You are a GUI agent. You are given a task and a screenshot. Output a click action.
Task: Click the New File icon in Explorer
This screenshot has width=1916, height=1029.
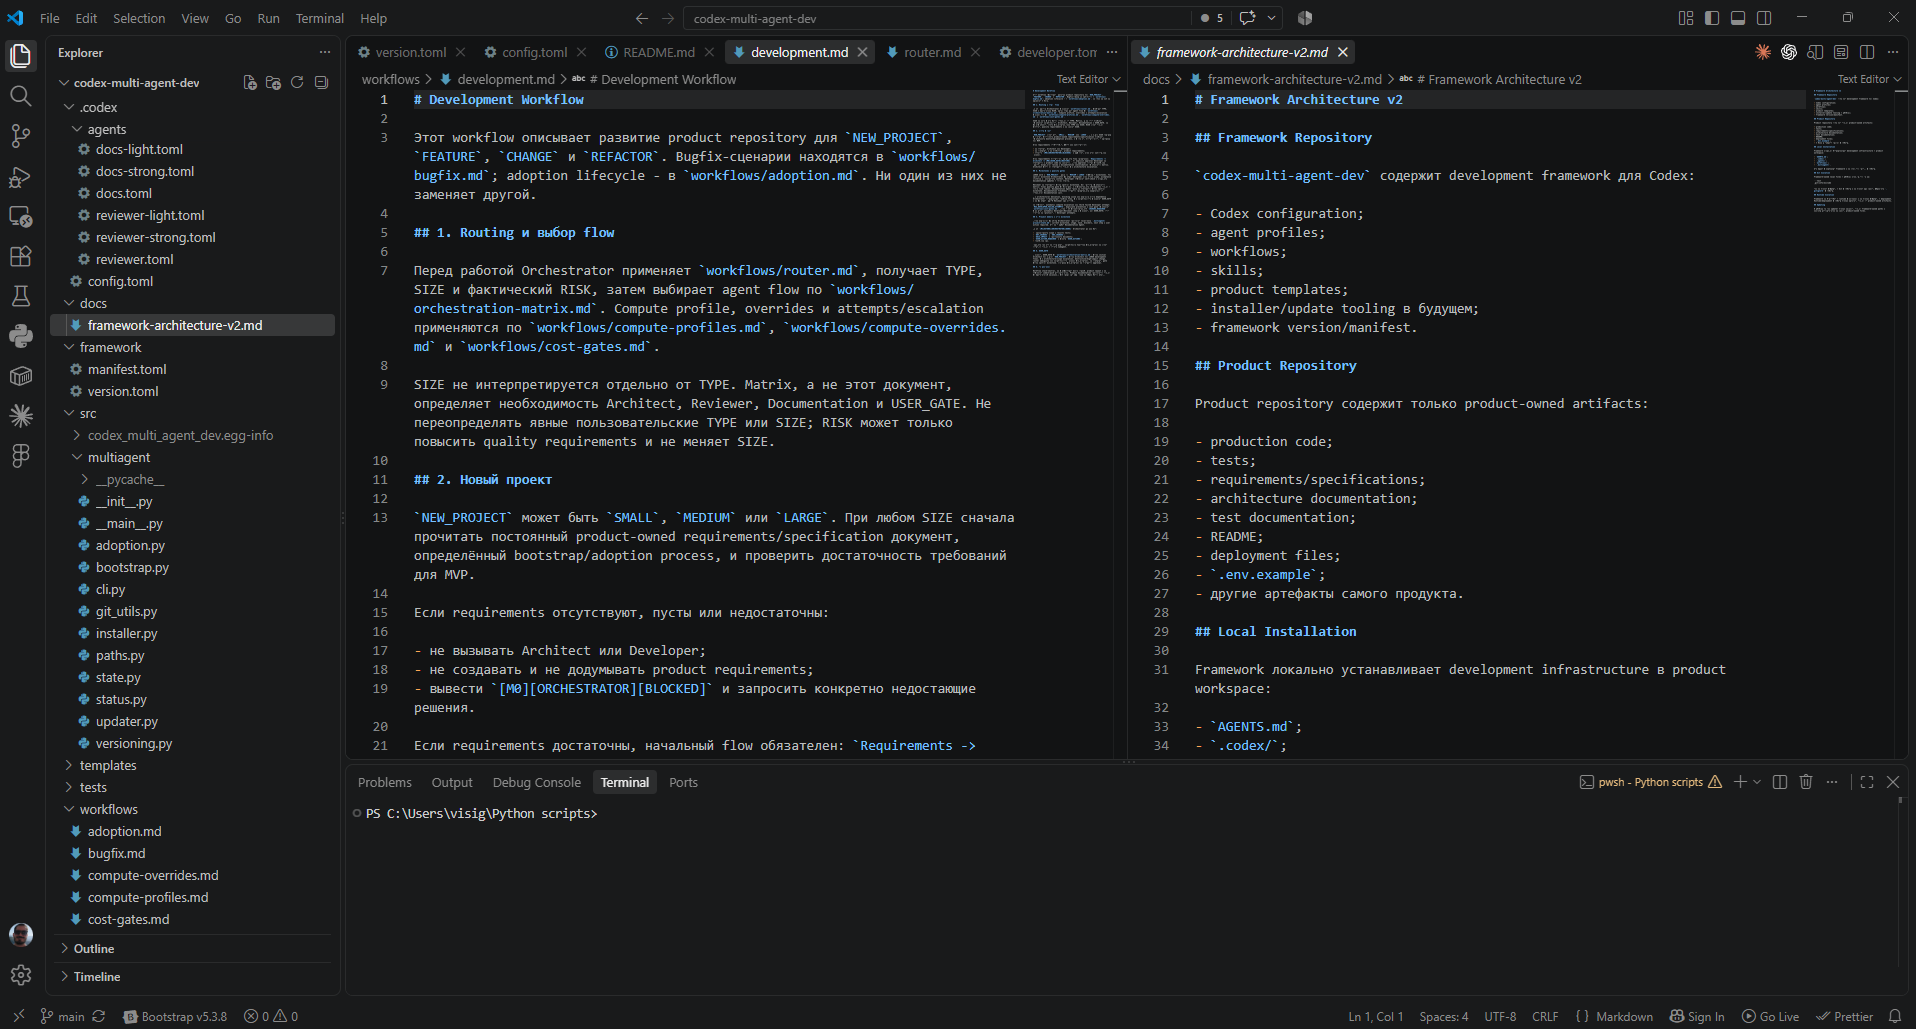pos(250,83)
